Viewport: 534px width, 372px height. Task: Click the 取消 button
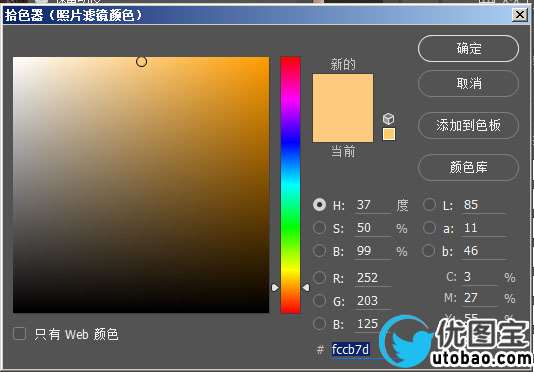click(468, 83)
